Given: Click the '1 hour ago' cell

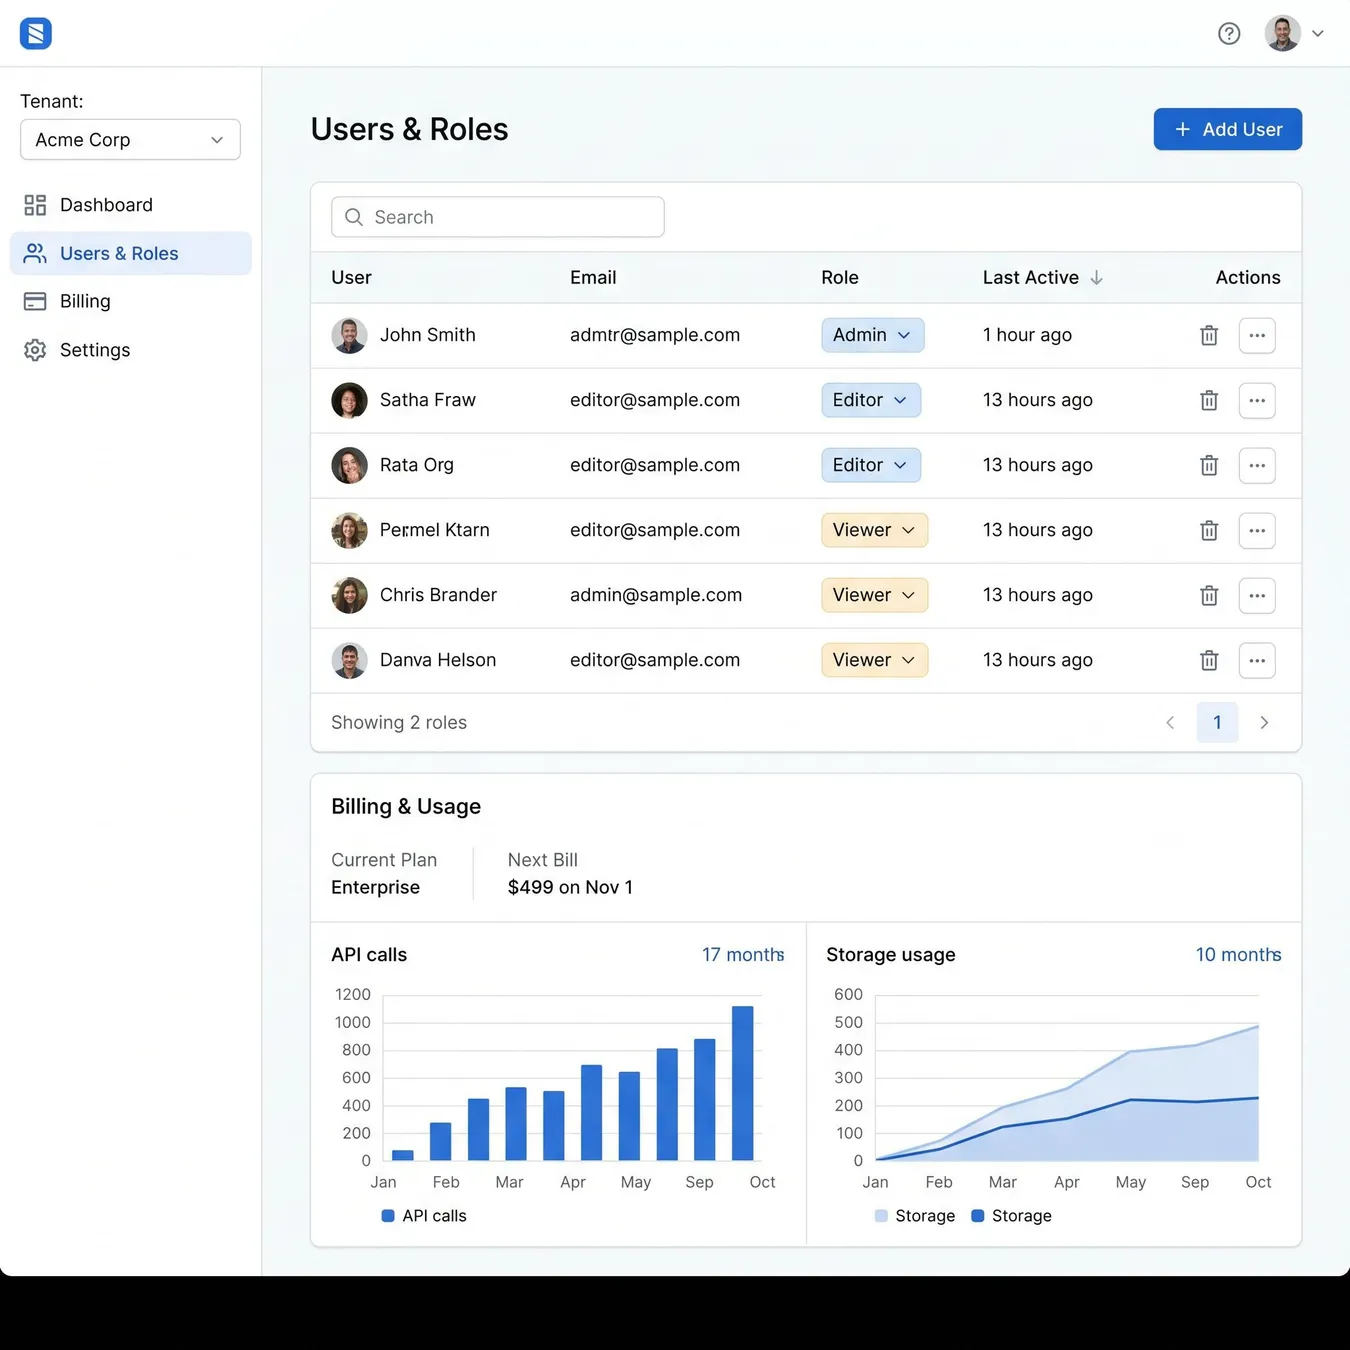Looking at the screenshot, I should [1027, 335].
